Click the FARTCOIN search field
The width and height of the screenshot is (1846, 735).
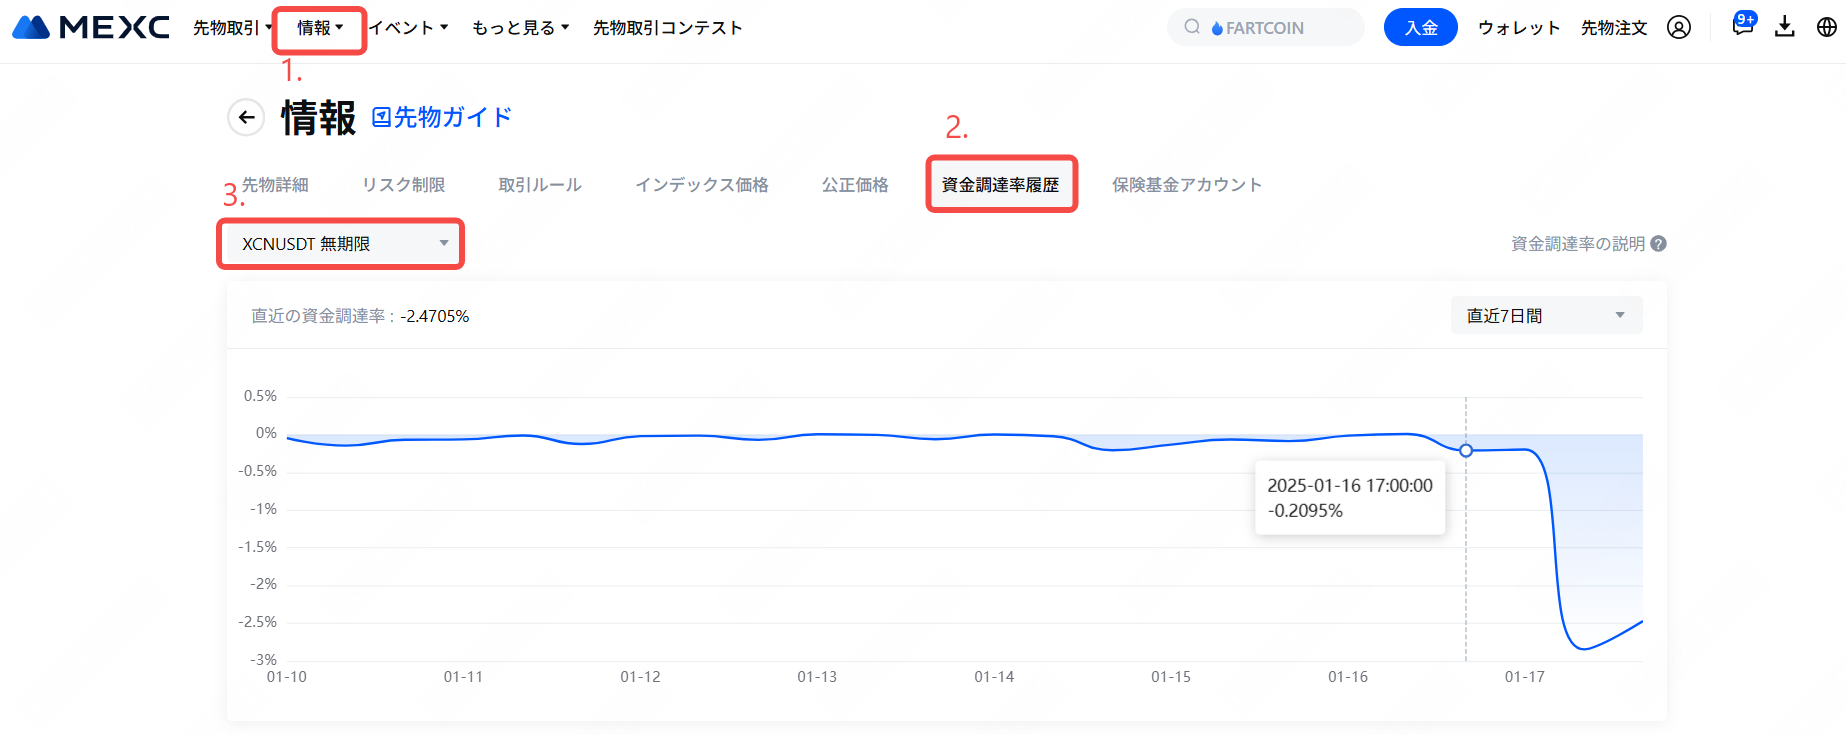[x=1275, y=28]
